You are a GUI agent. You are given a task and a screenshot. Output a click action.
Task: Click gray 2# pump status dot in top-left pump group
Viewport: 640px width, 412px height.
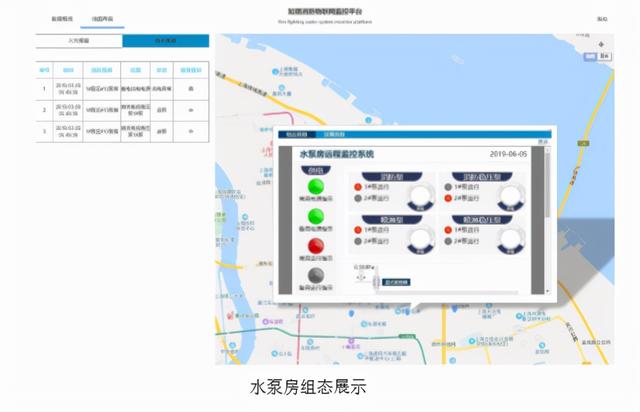358,198
